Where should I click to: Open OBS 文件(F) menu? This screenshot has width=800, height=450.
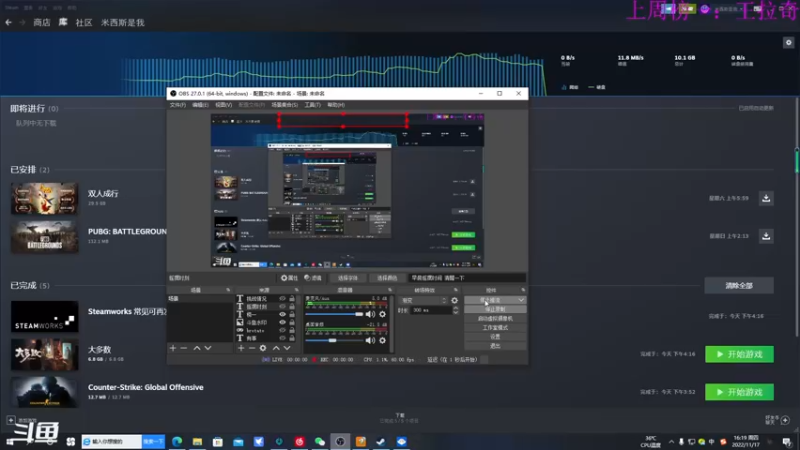[178, 105]
